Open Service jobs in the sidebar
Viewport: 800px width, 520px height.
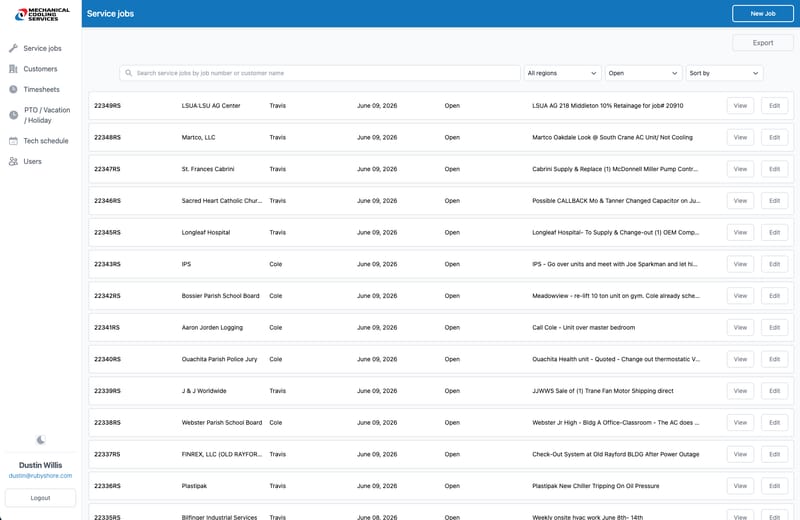coord(41,48)
